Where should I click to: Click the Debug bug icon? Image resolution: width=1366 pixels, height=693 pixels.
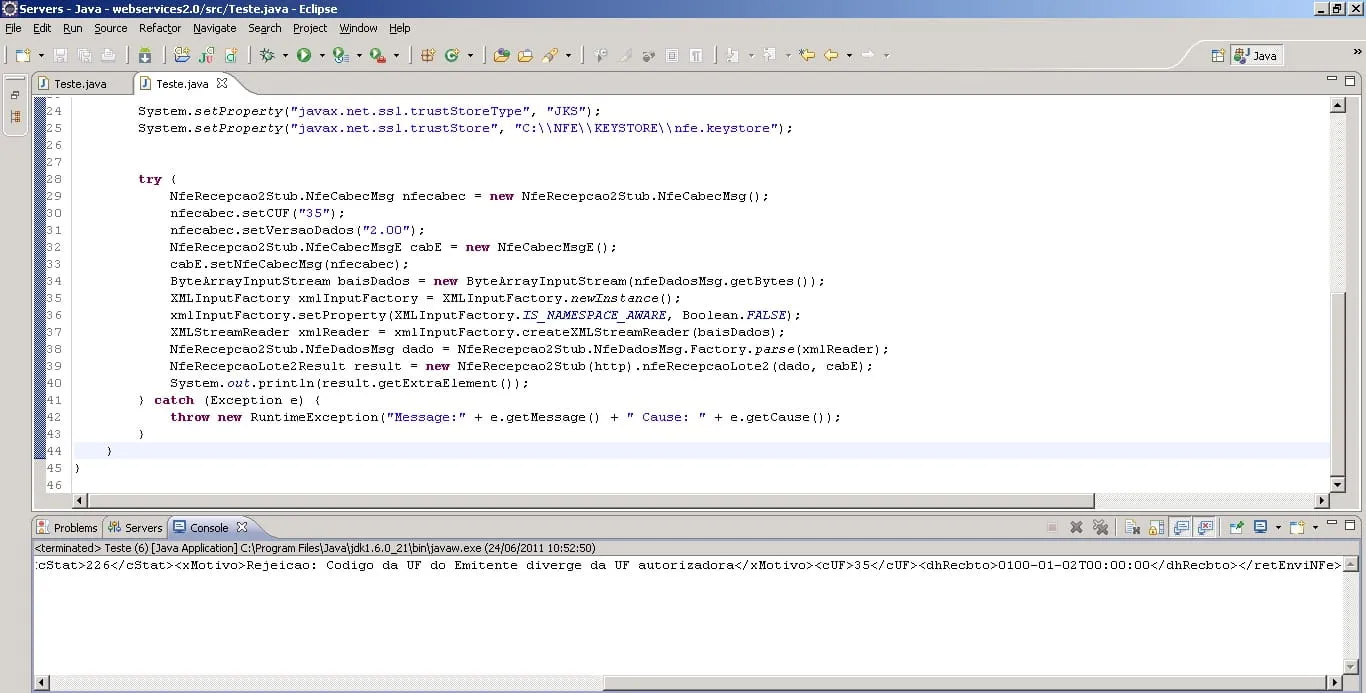click(x=267, y=56)
